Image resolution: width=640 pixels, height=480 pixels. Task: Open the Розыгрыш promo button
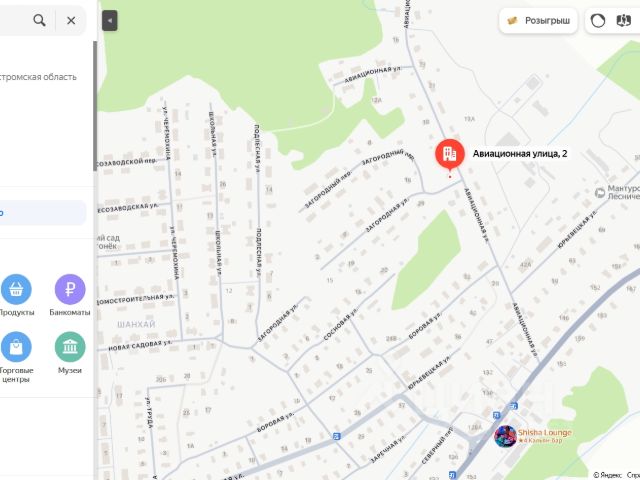tap(538, 20)
